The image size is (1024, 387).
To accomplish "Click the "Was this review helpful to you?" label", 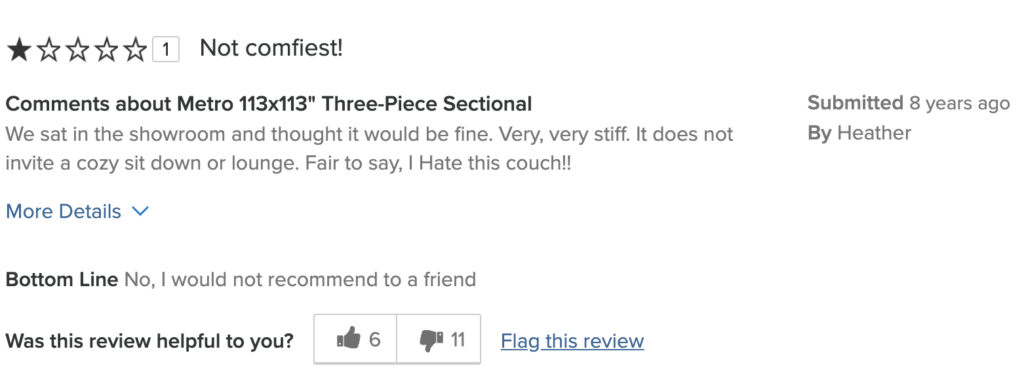I will [x=150, y=341].
